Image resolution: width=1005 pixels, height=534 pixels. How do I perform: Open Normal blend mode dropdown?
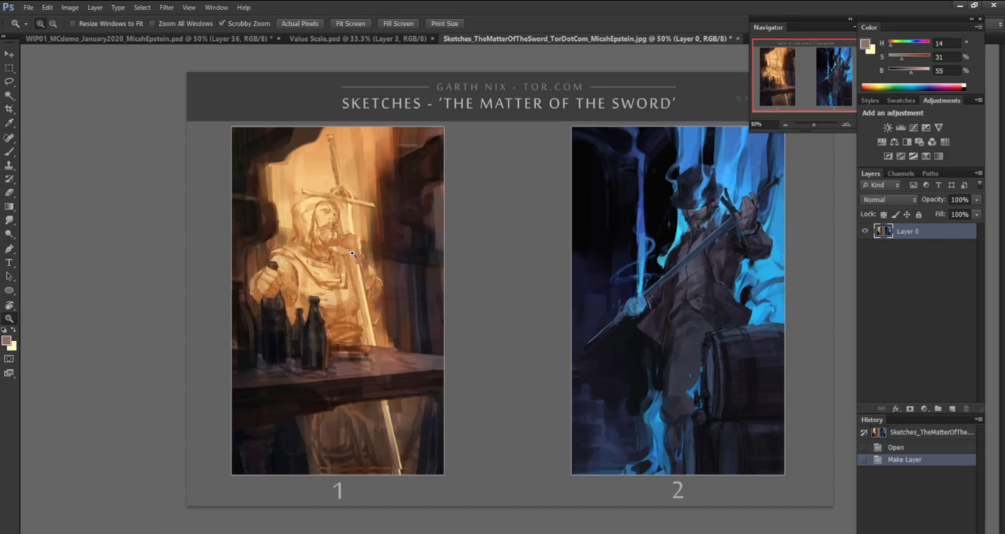889,200
